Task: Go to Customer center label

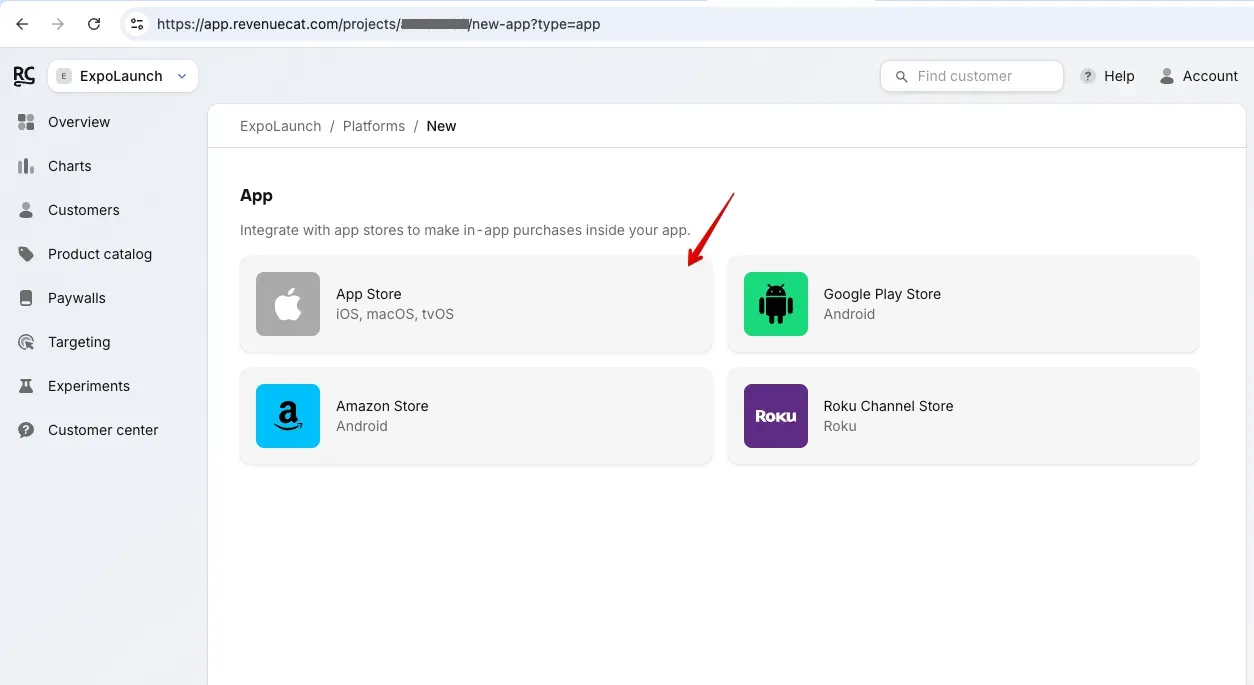Action: (103, 430)
